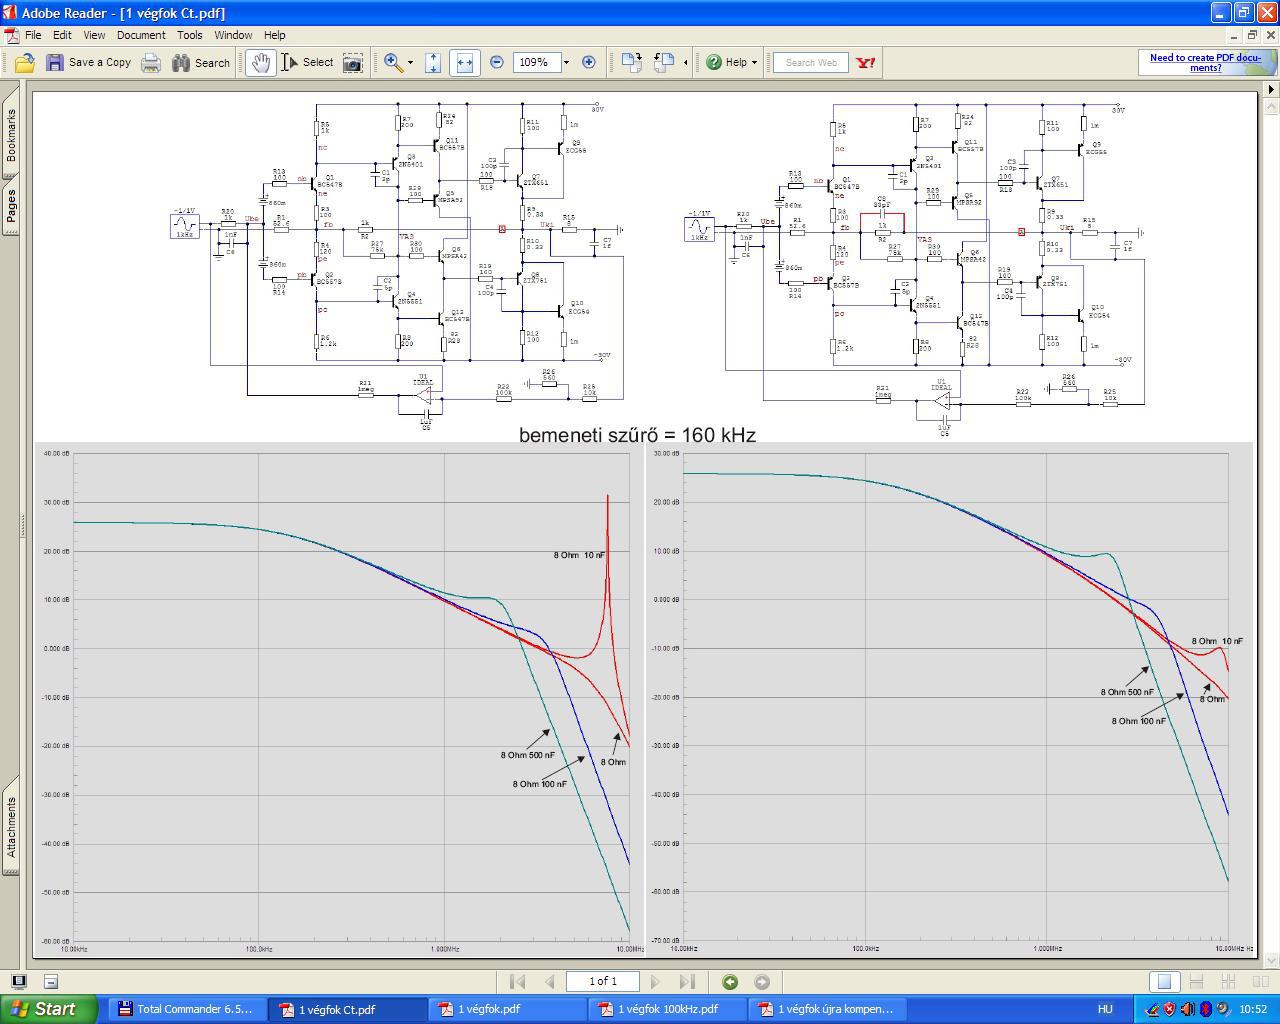Click the Yahoo search icon

pos(866,62)
